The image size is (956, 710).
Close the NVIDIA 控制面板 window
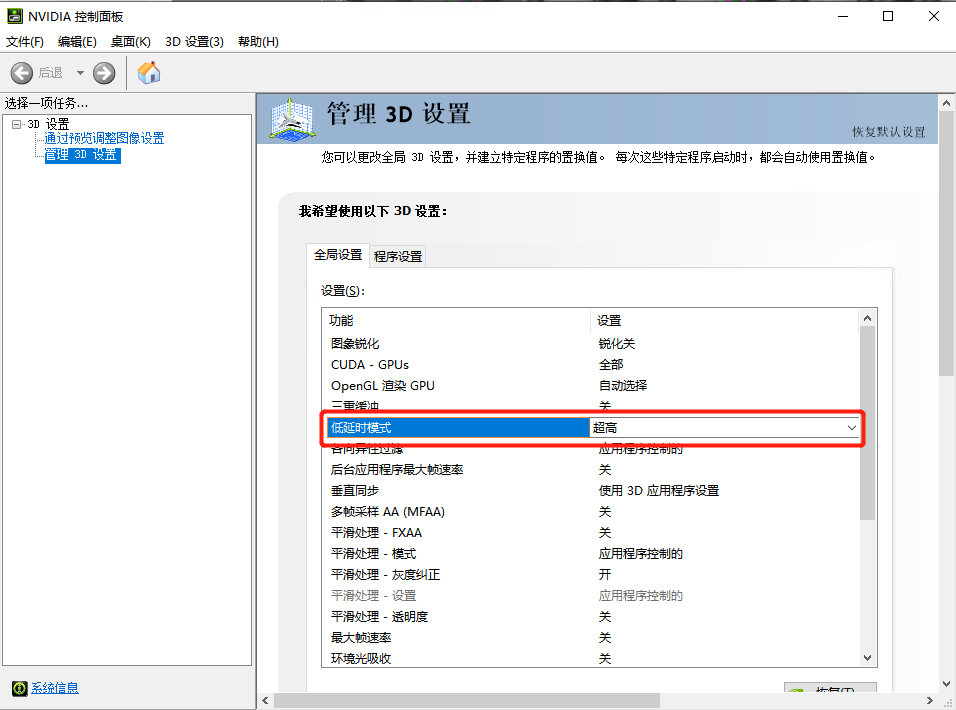point(933,16)
